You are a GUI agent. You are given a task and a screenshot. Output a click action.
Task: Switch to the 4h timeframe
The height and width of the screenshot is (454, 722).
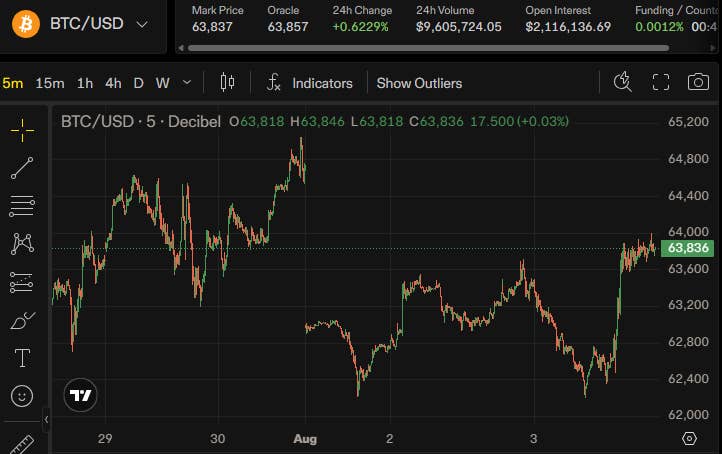pyautogui.click(x=113, y=83)
